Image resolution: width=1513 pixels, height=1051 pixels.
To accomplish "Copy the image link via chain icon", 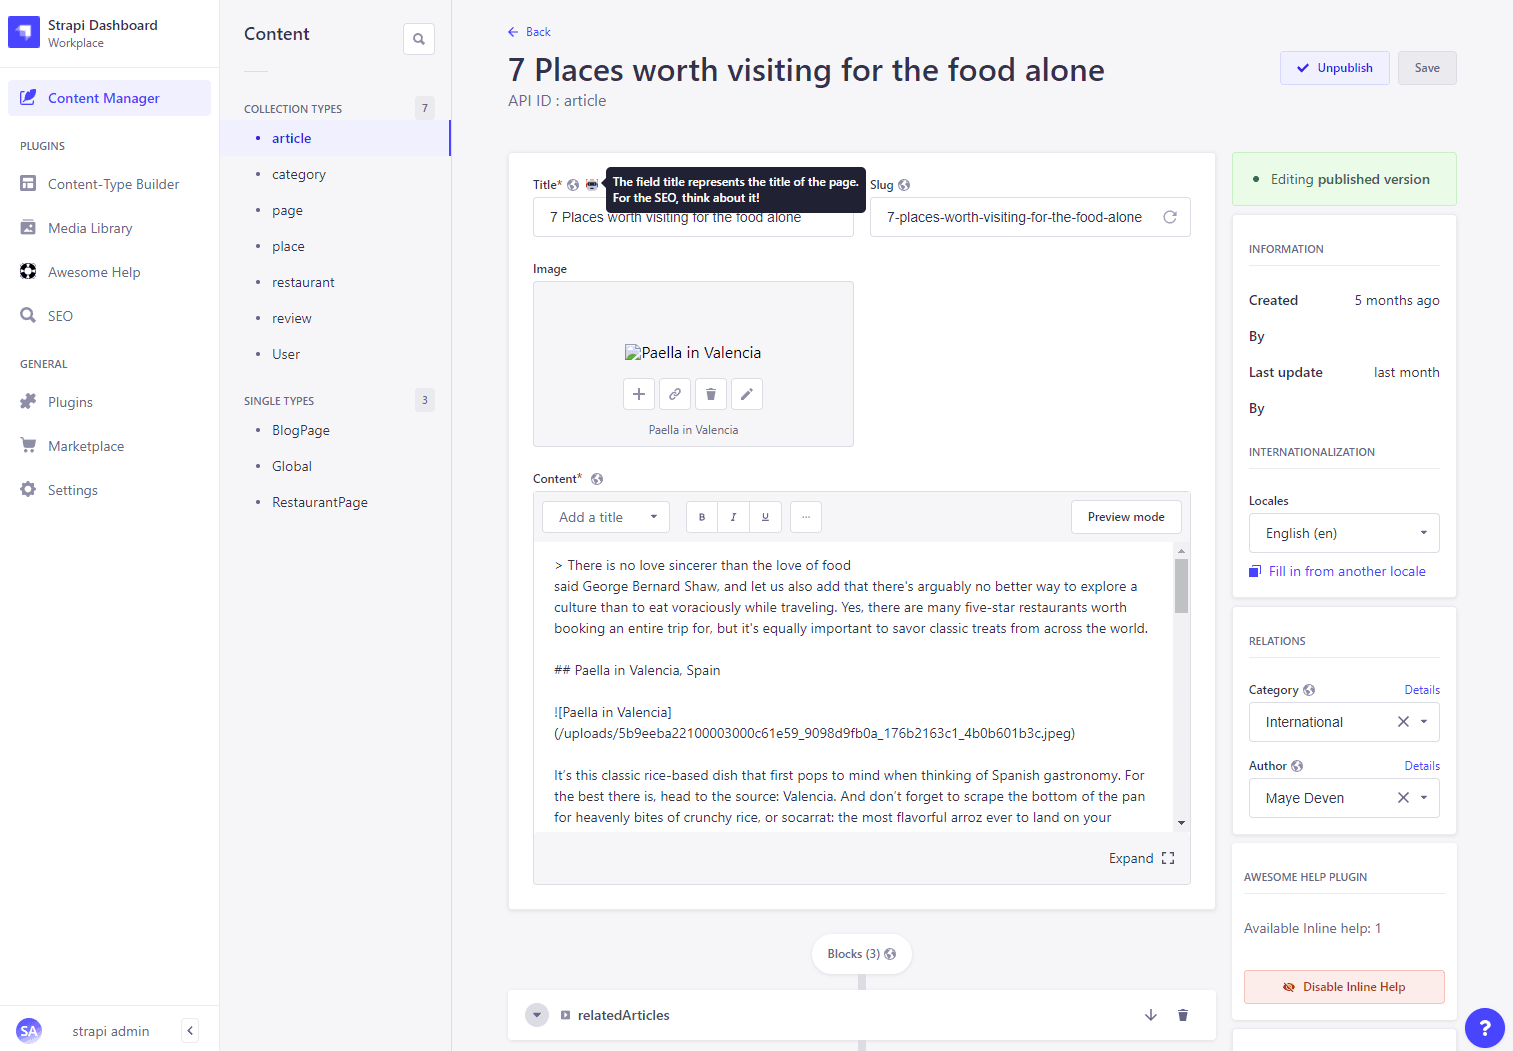I will click(x=675, y=394).
